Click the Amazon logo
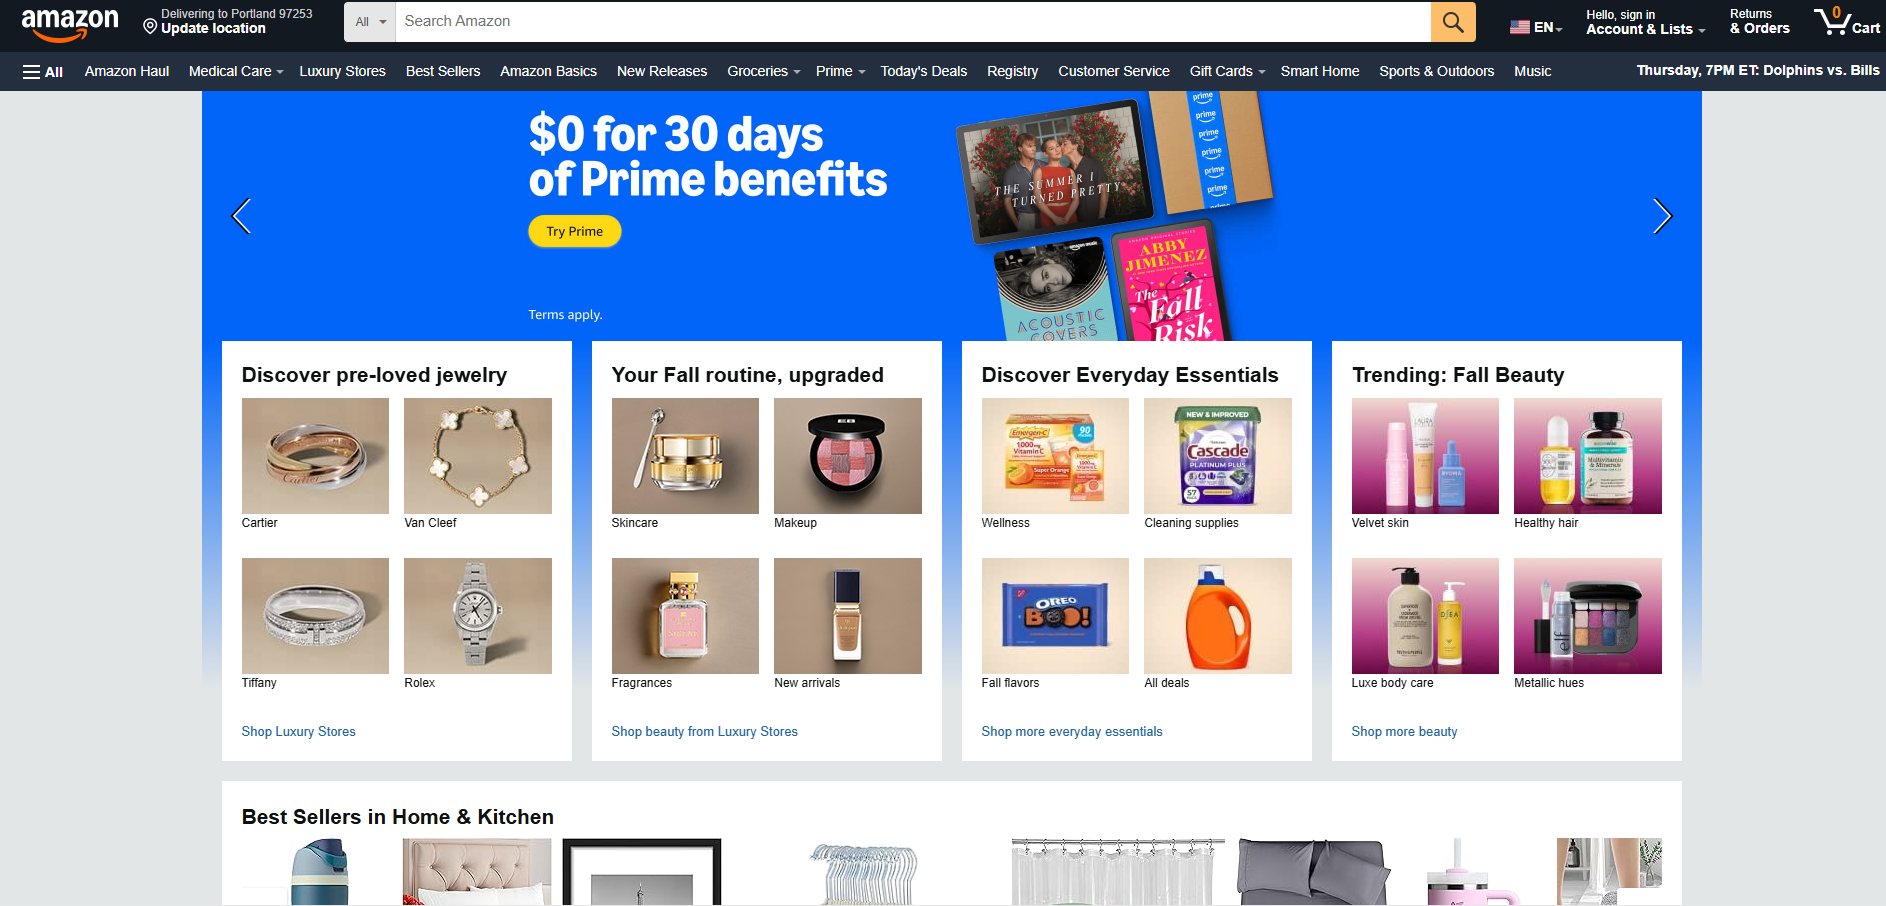 pos(70,24)
